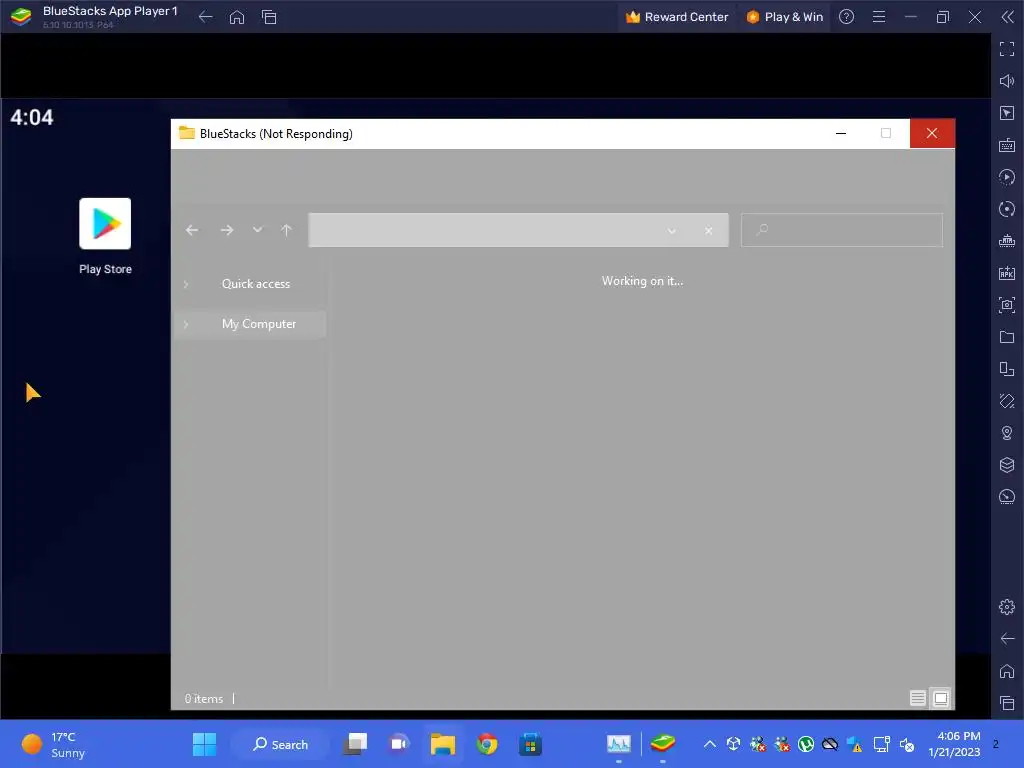Open Play & Win
Image resolution: width=1024 pixels, height=768 pixels.
click(x=784, y=17)
